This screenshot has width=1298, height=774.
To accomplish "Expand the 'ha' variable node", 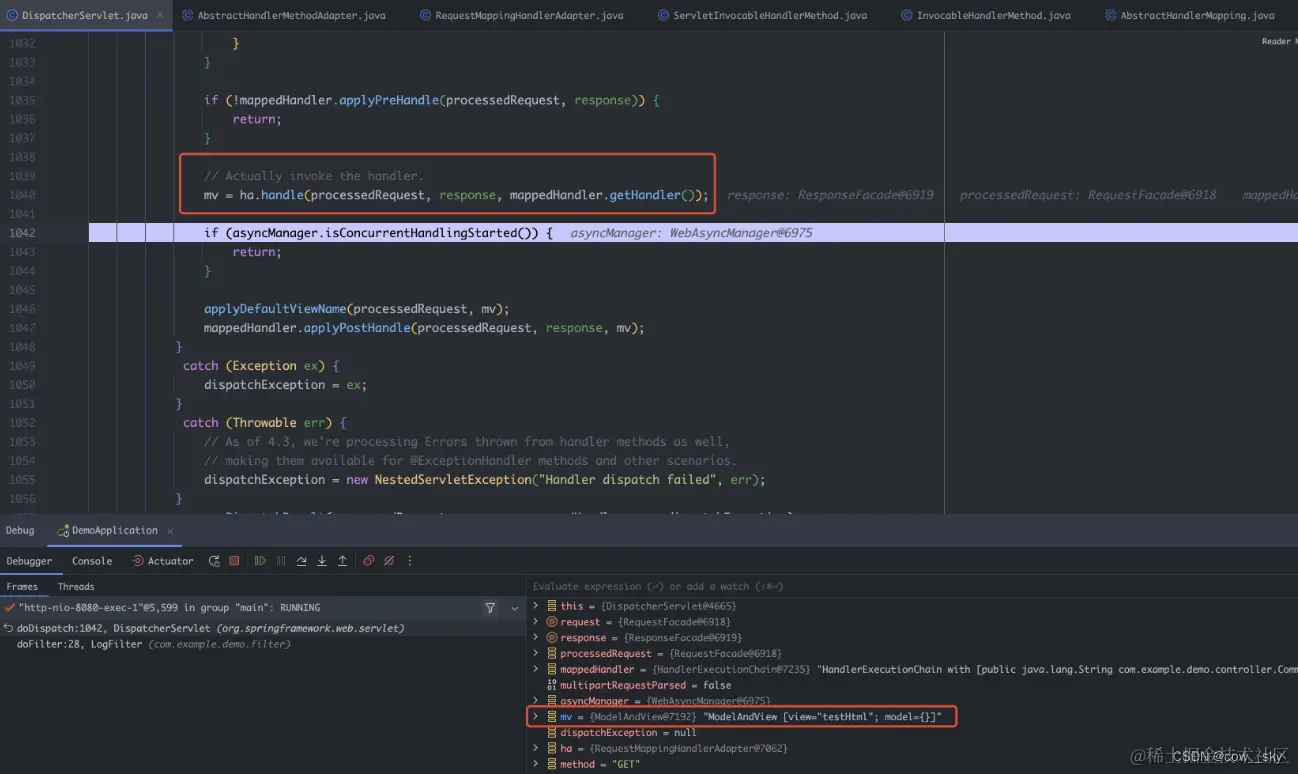I will (536, 749).
